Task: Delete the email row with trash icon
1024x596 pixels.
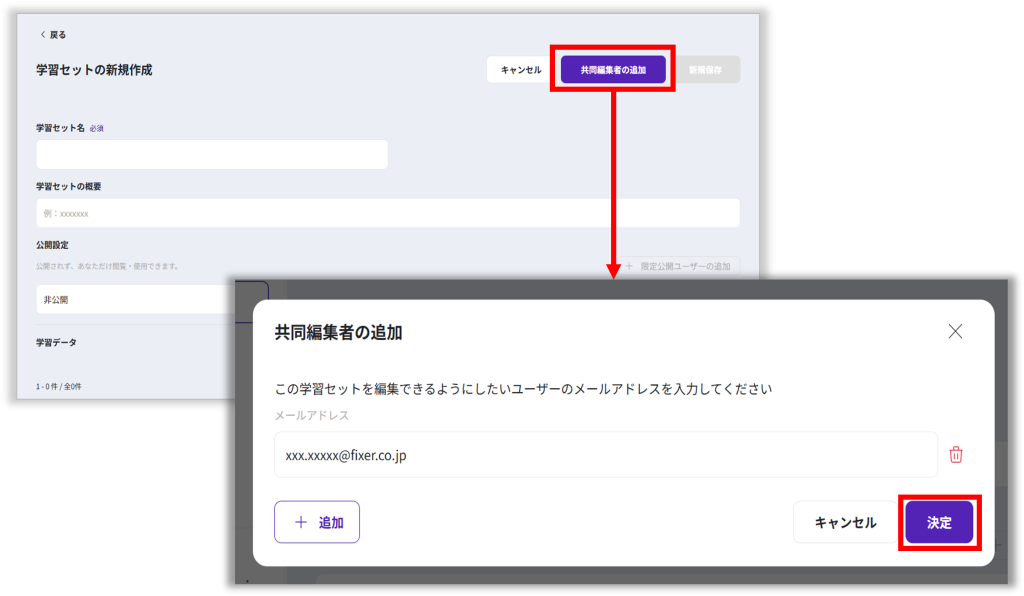Action: (x=955, y=455)
